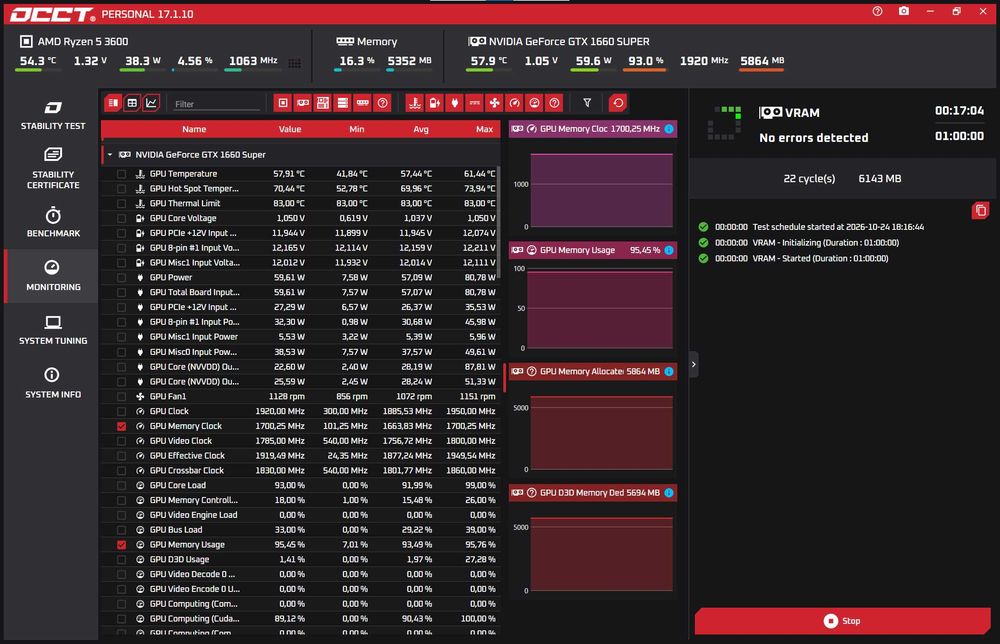1000x644 pixels.
Task: Enable the GPU Power sensor checkbox
Action: (x=121, y=278)
